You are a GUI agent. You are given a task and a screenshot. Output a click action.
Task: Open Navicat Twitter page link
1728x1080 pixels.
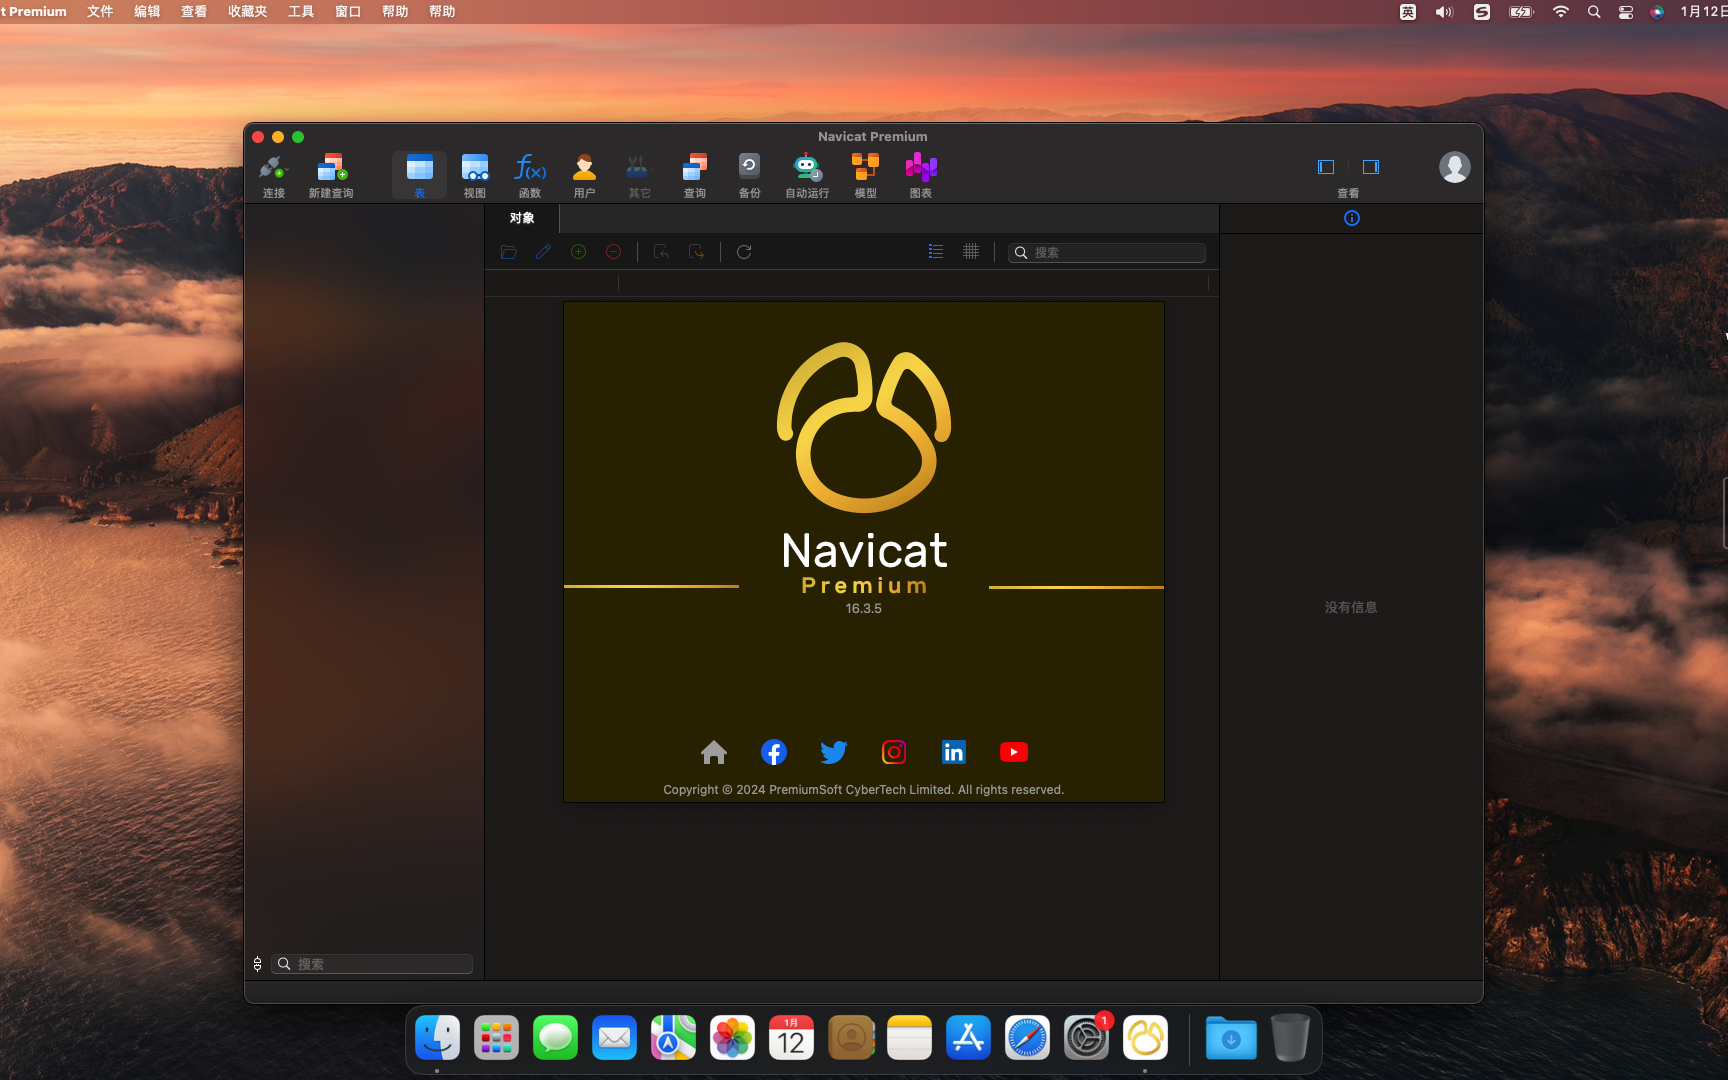coord(834,752)
